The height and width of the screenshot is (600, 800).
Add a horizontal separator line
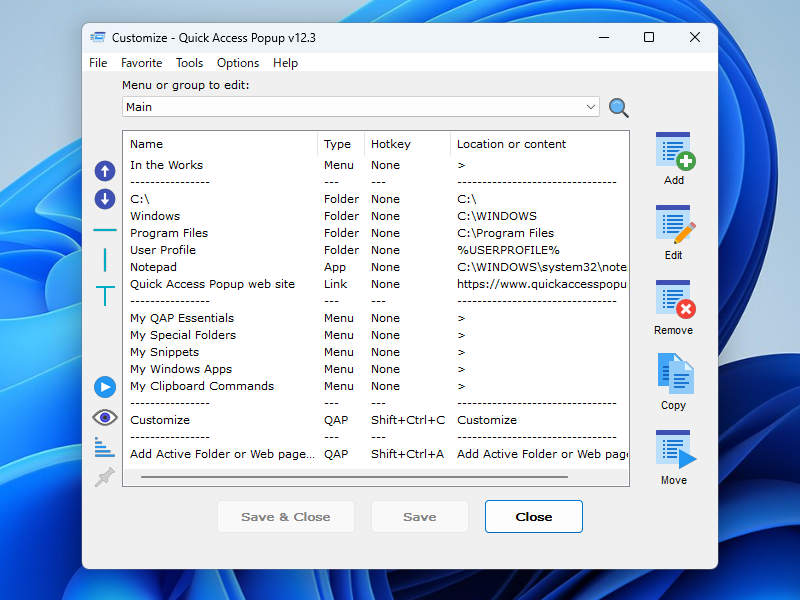[105, 231]
